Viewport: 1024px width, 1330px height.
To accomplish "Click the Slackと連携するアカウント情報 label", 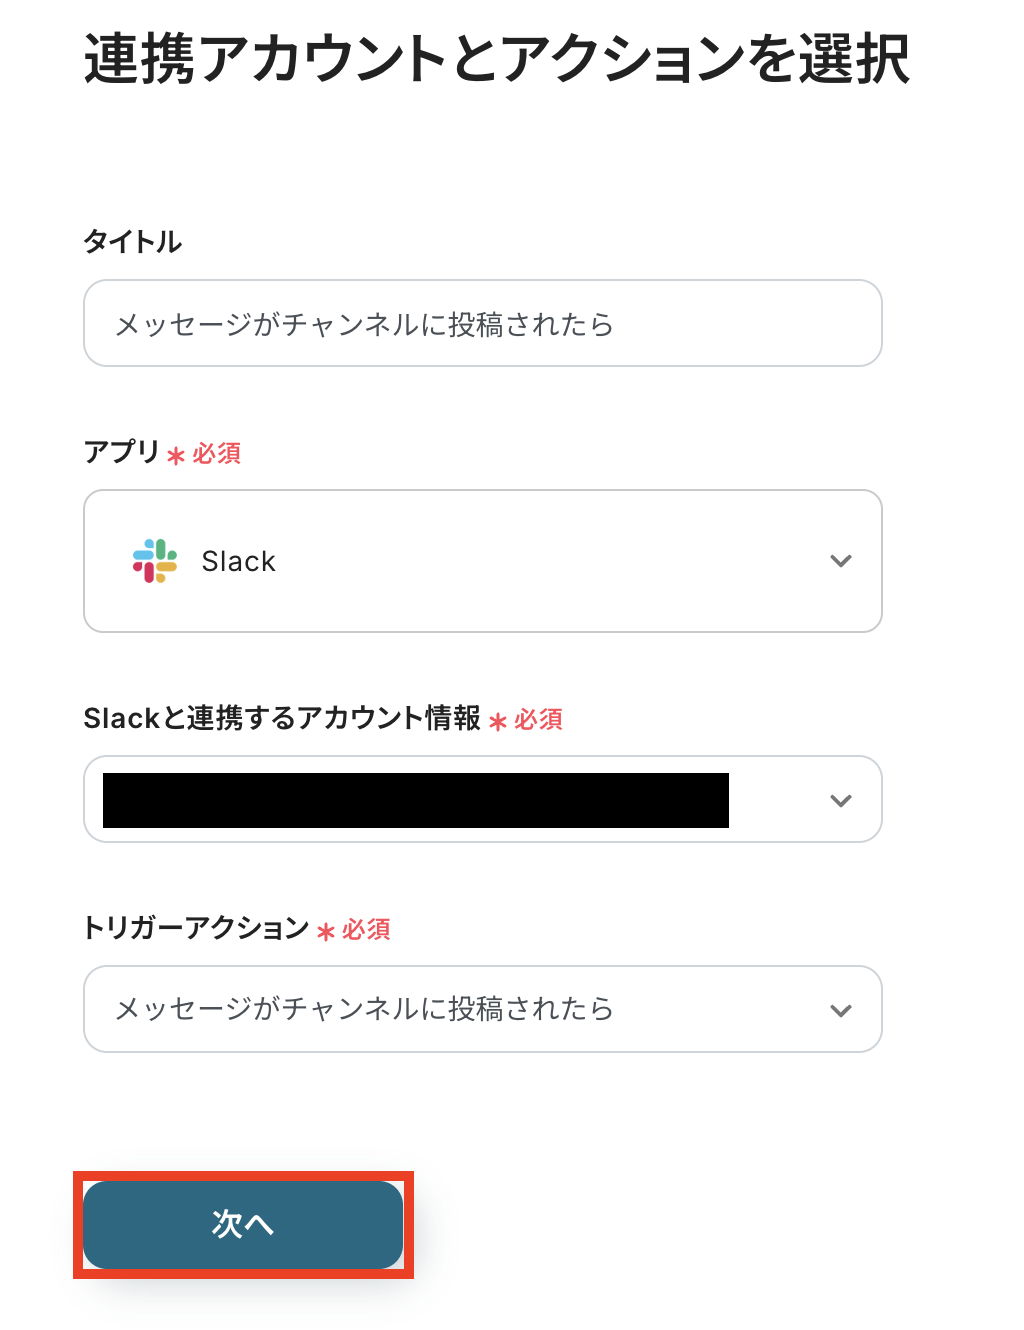I will pyautogui.click(x=282, y=718).
